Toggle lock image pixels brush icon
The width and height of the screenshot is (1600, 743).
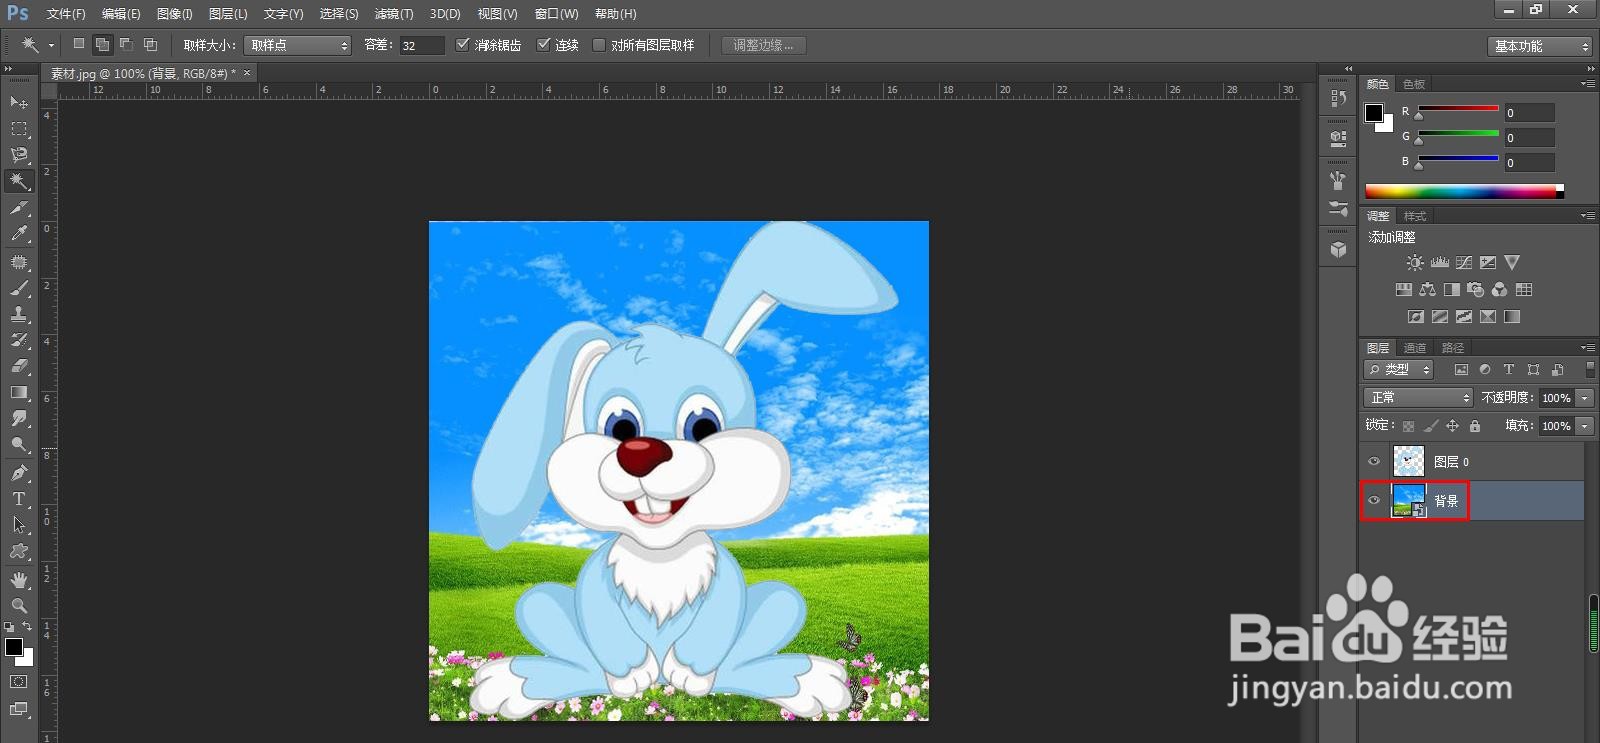point(1430,426)
